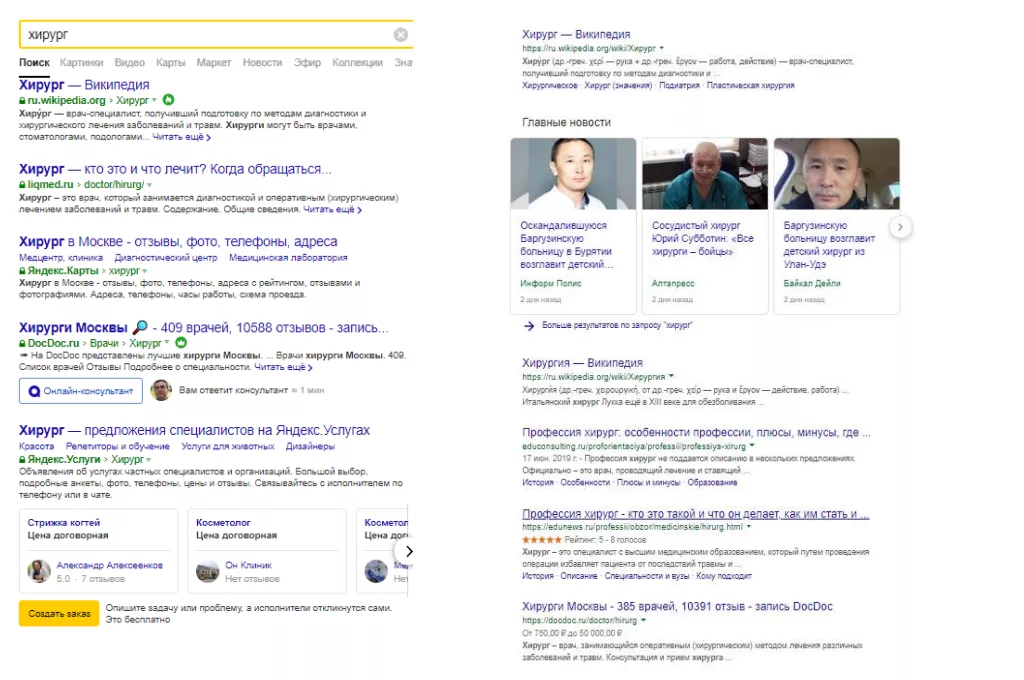Click arrow icon for Больше результатов по запросу
Image resolution: width=1024 pixels, height=680 pixels.
[529, 326]
